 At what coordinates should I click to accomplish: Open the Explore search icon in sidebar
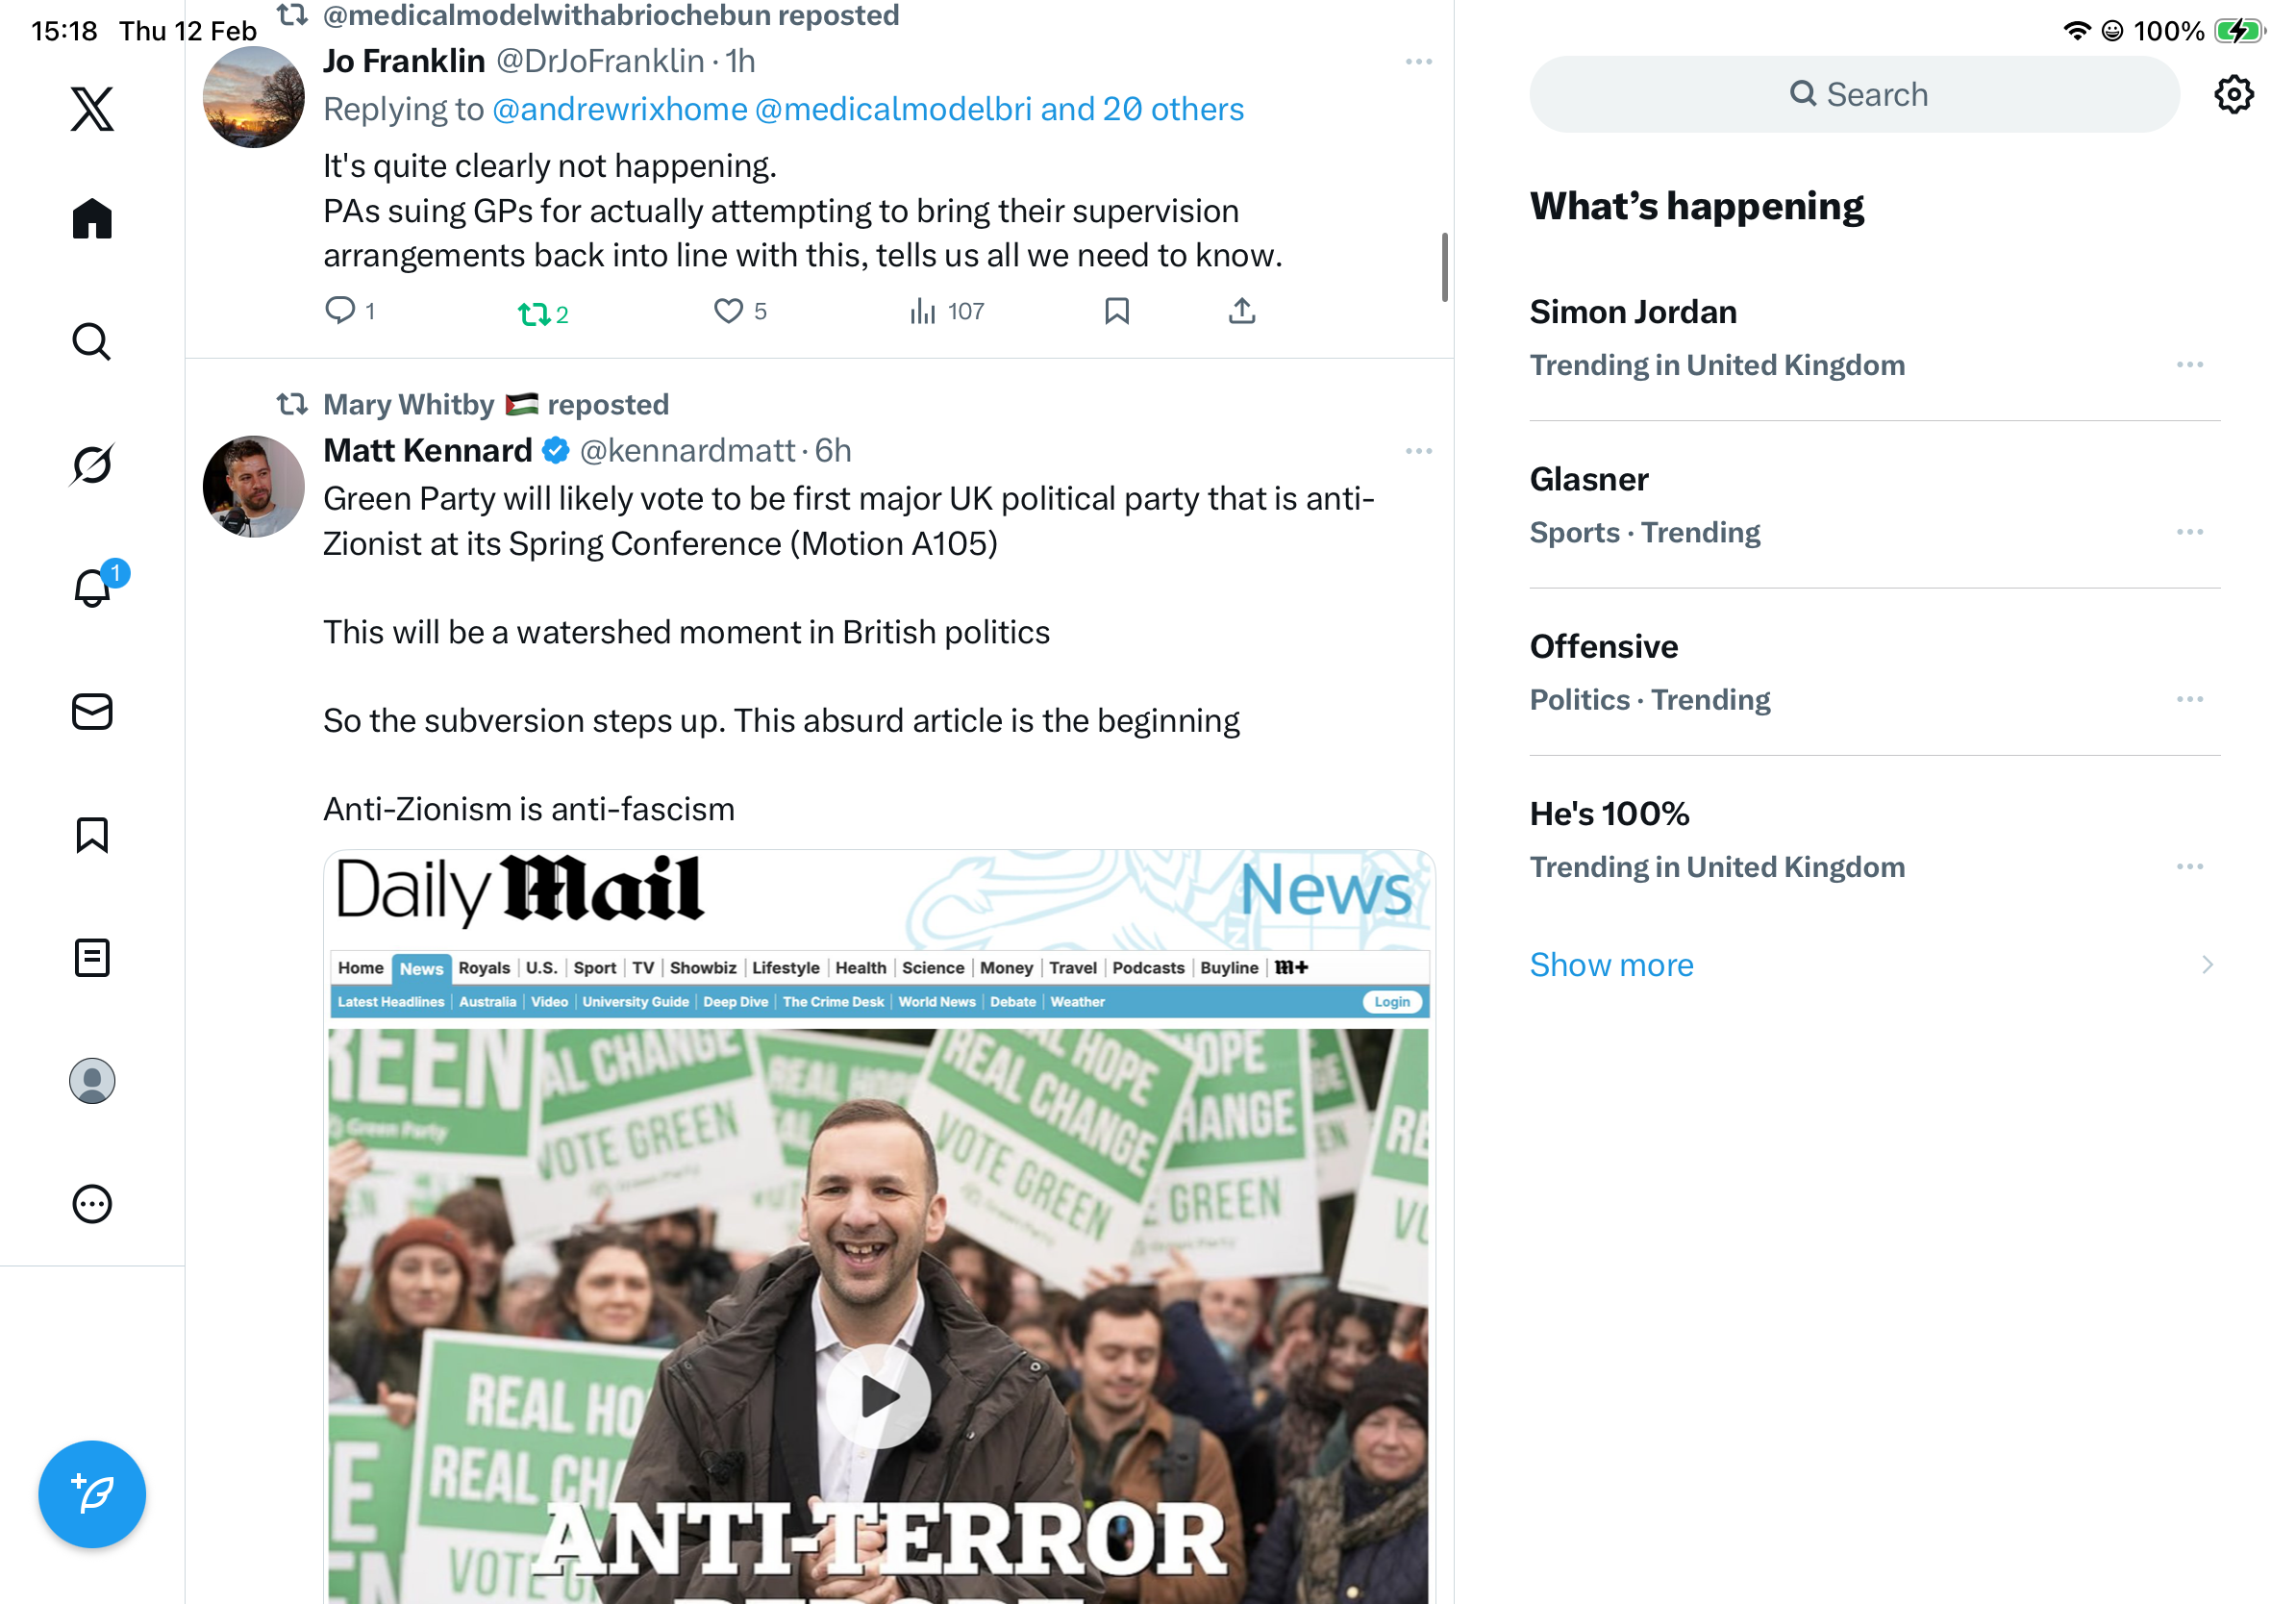click(92, 342)
